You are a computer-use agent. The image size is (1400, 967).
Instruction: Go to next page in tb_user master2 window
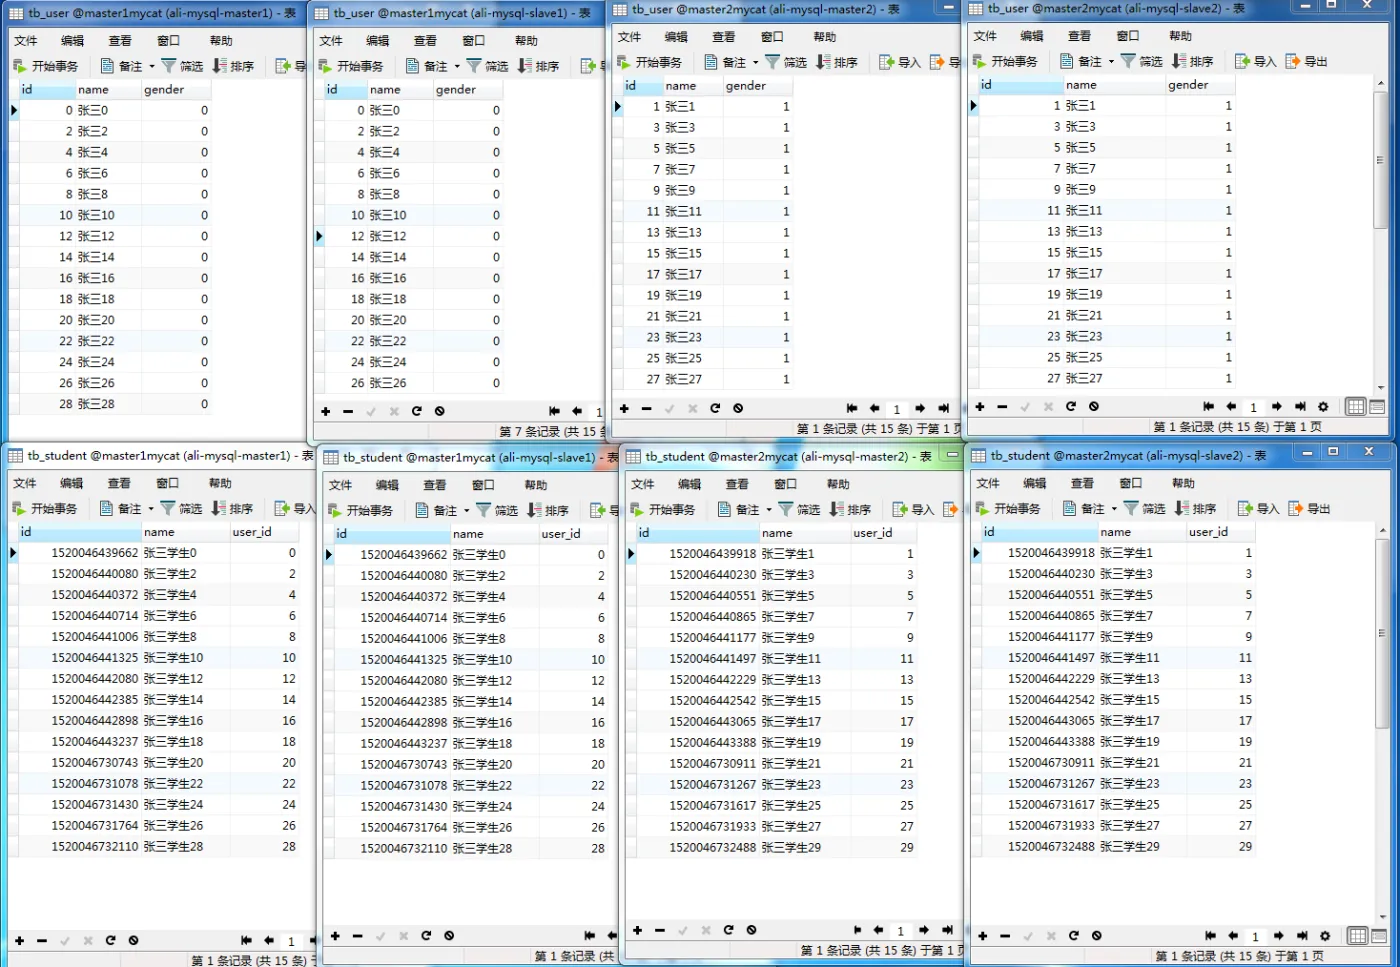[x=920, y=408]
